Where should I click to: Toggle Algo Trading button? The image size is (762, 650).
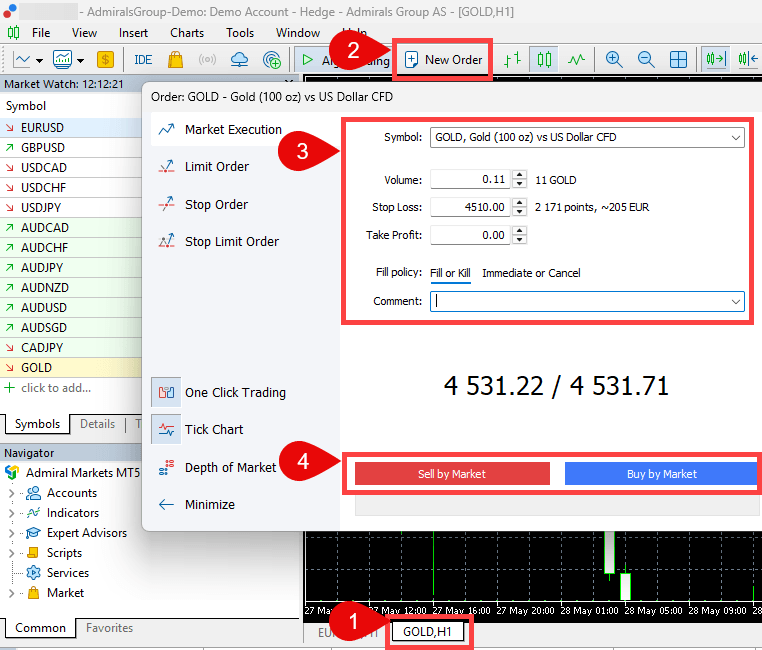point(343,60)
